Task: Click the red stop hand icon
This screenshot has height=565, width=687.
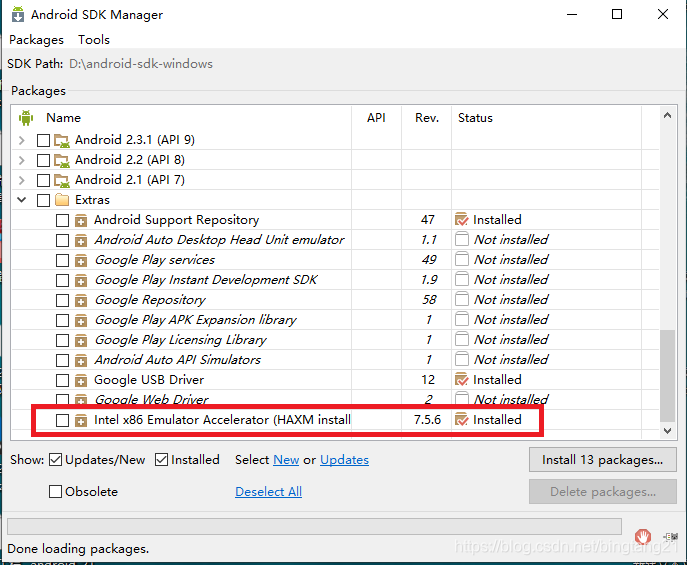Action: [643, 536]
